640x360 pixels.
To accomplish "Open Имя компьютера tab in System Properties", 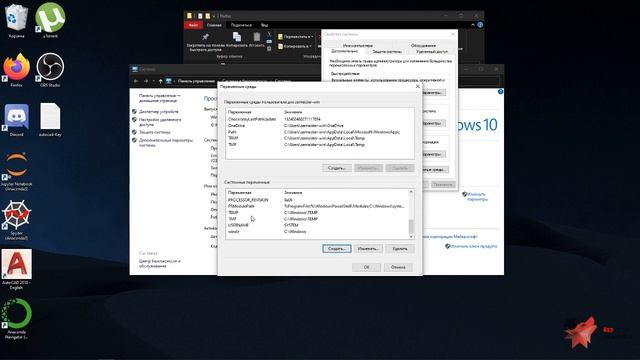I will (358, 46).
